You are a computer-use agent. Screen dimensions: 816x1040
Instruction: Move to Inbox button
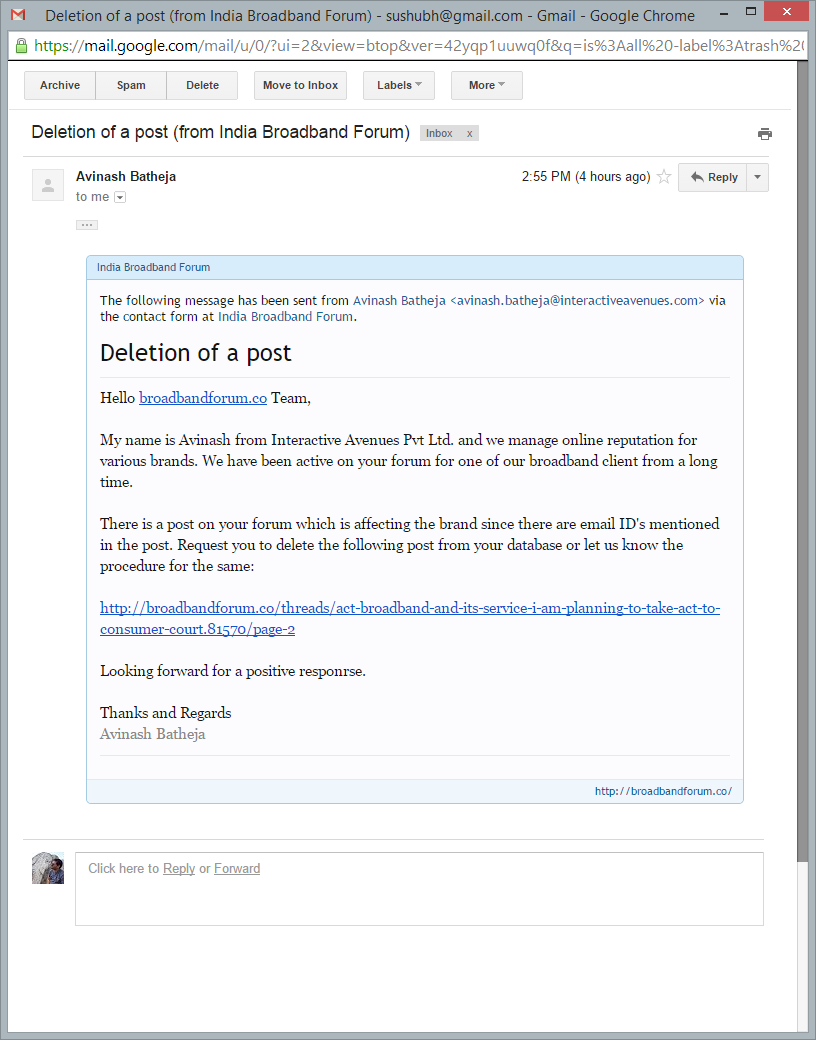point(300,85)
